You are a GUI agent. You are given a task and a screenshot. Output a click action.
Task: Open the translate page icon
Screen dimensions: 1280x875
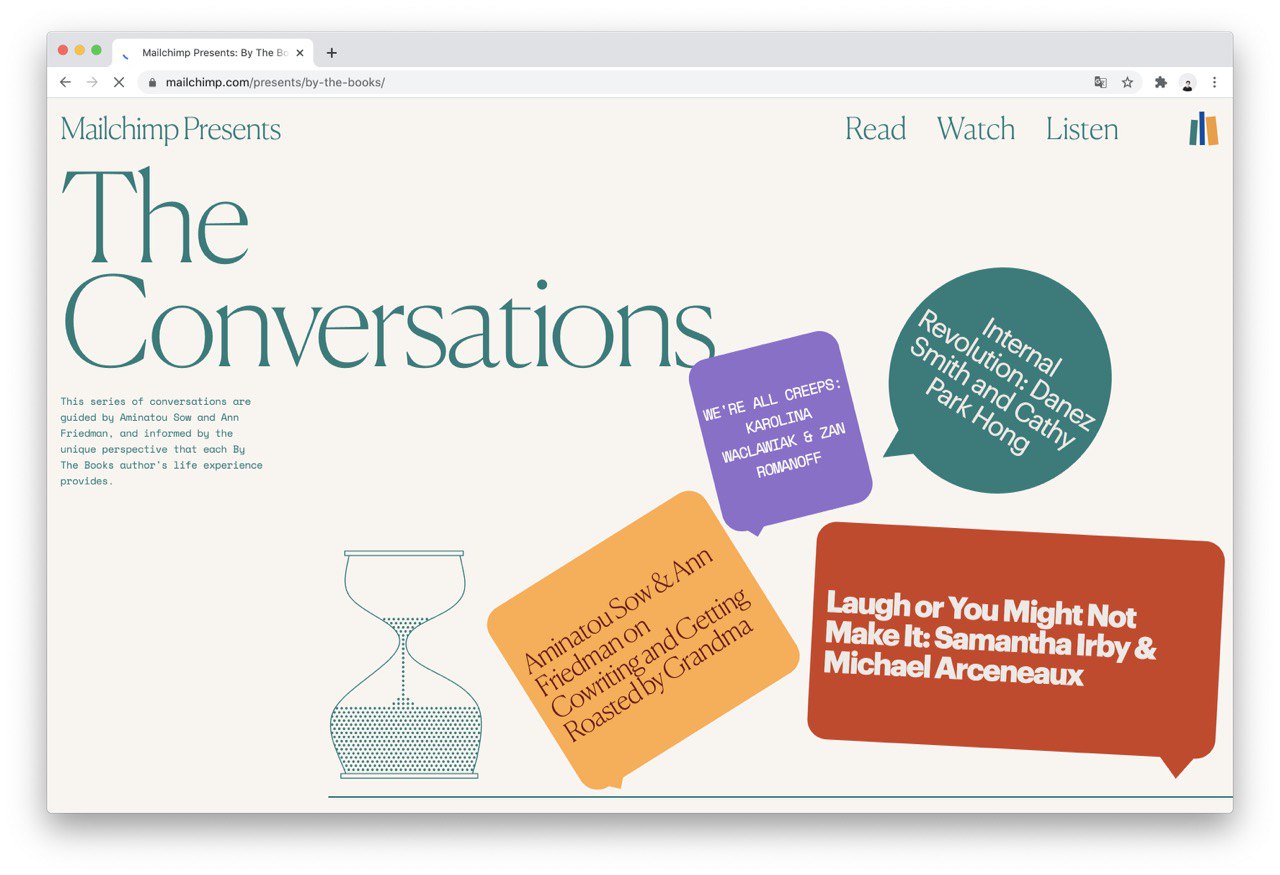tap(1100, 82)
